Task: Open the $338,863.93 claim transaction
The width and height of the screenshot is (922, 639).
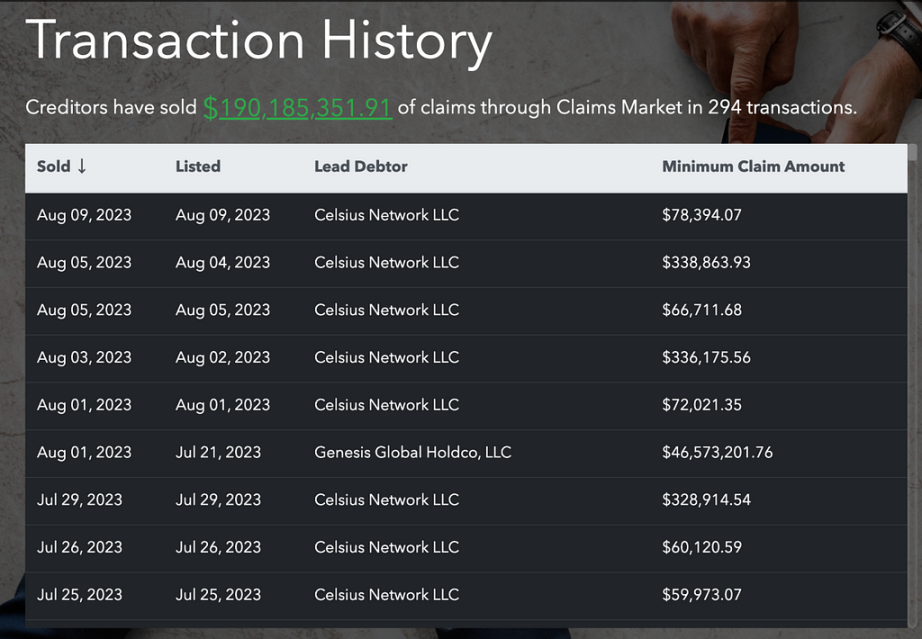Action: click(x=706, y=263)
